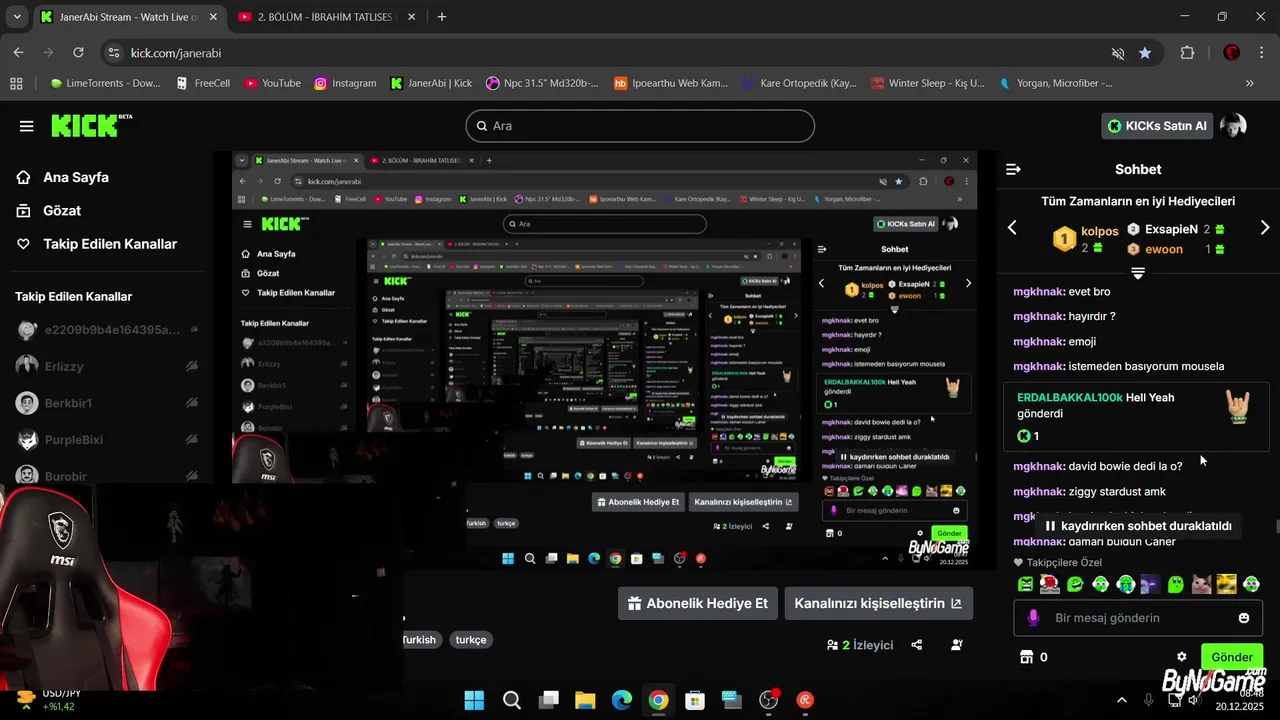Open Windows Start menu
The image size is (1280, 720).
(x=474, y=701)
